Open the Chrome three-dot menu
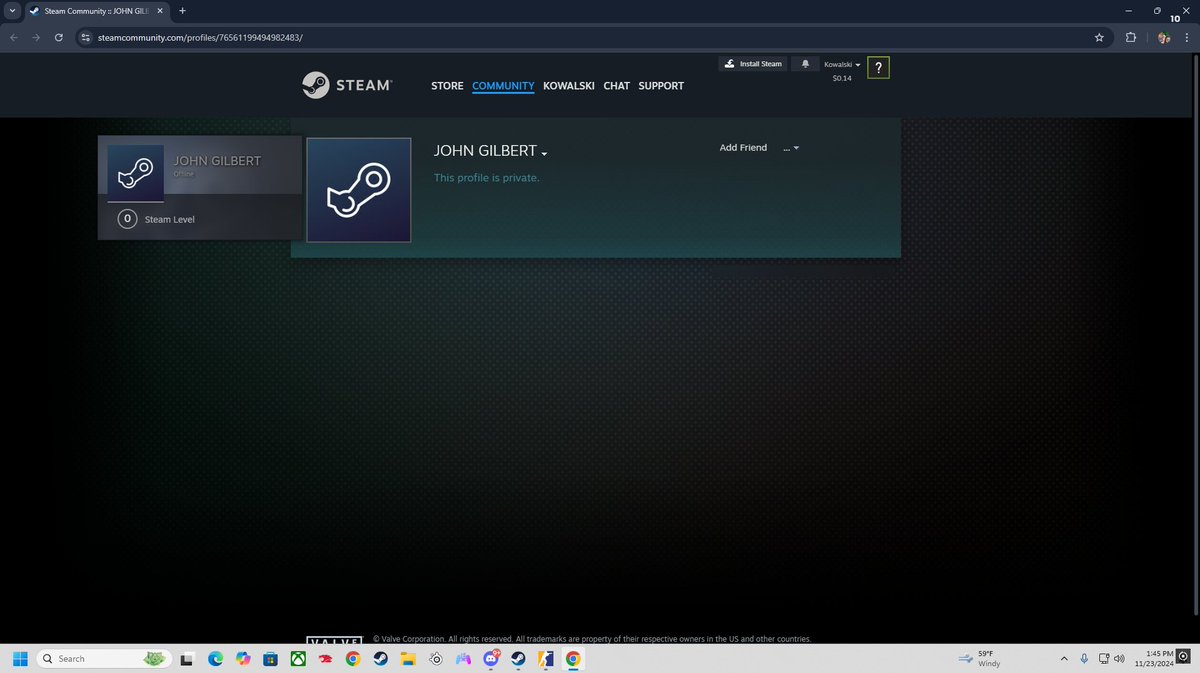This screenshot has width=1200, height=673. click(1187, 37)
